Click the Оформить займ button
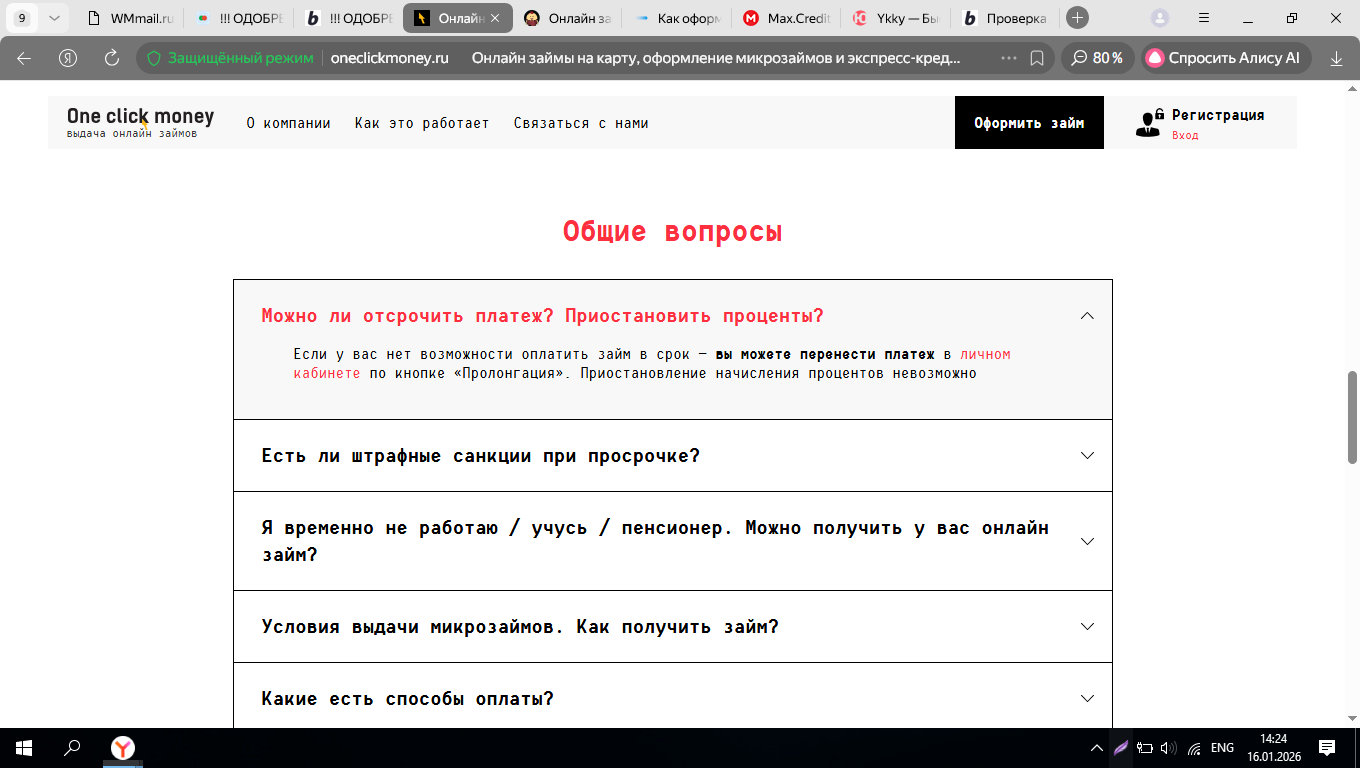 click(1029, 123)
